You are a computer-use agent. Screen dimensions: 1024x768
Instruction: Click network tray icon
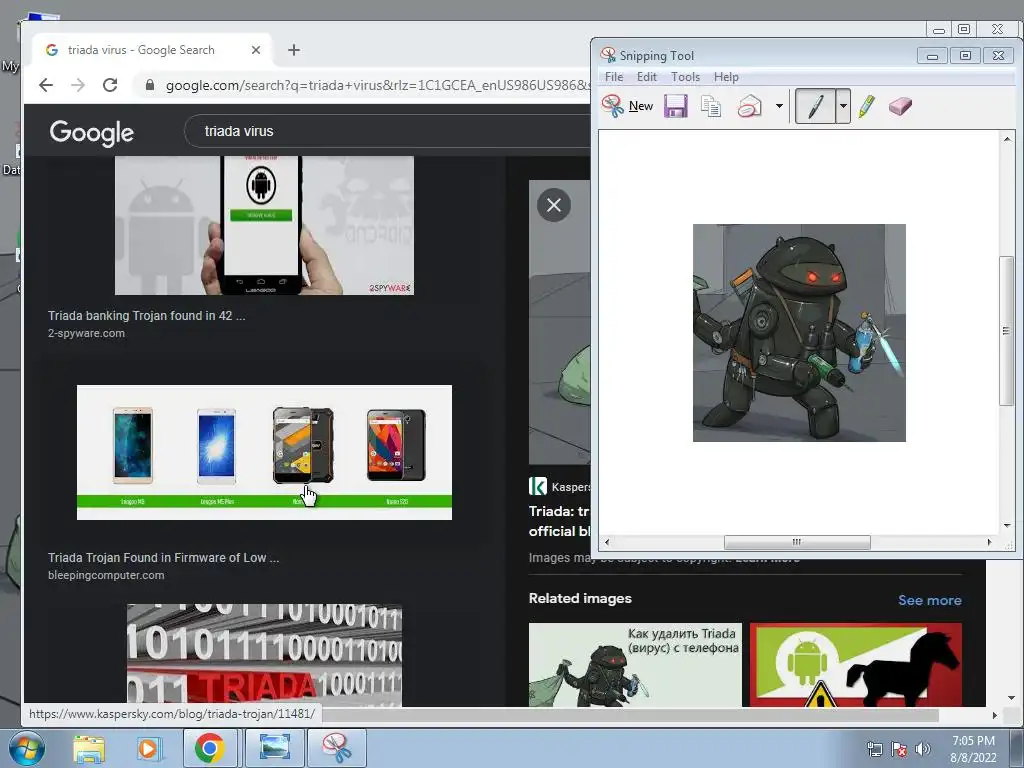(x=874, y=749)
